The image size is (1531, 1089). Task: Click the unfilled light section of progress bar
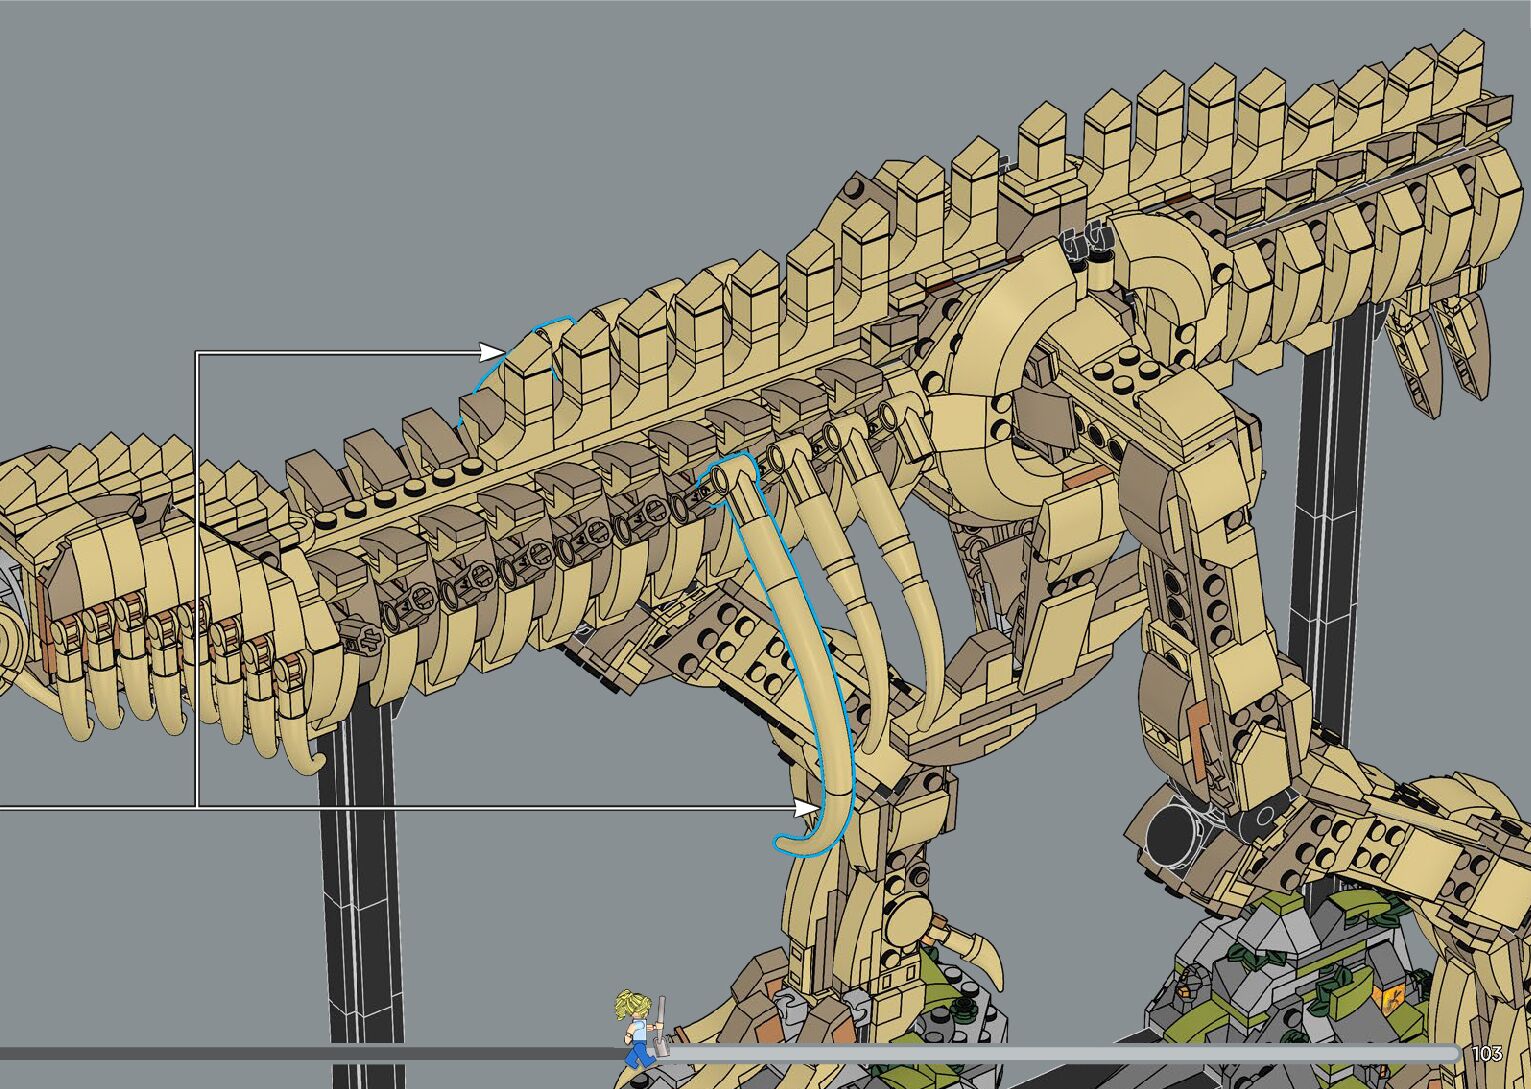[x=1050, y=1053]
